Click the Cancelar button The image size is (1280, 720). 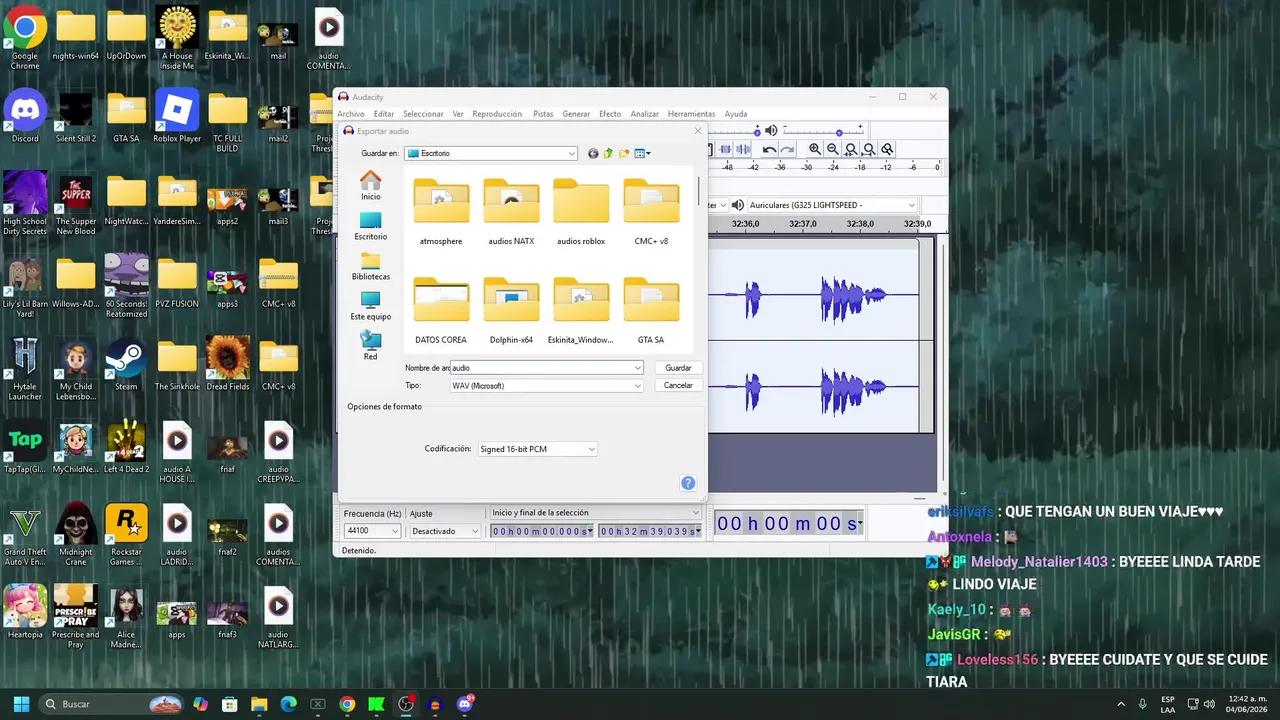678,385
